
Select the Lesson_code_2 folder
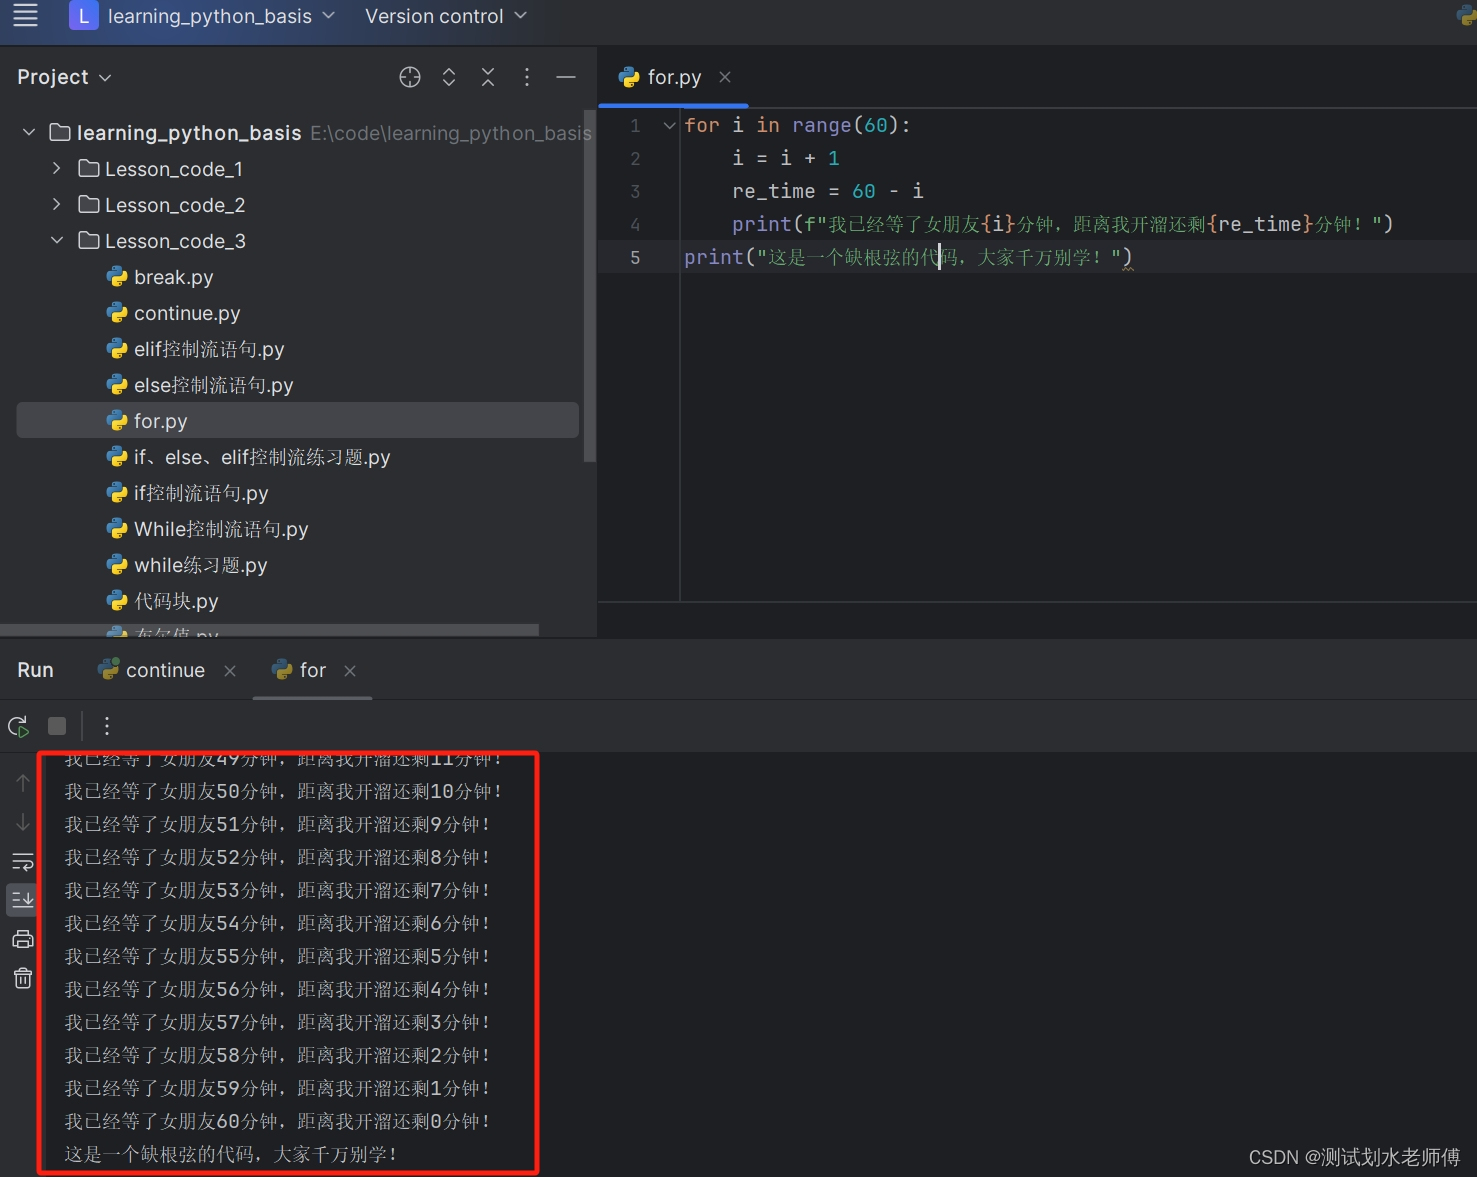[x=175, y=205]
